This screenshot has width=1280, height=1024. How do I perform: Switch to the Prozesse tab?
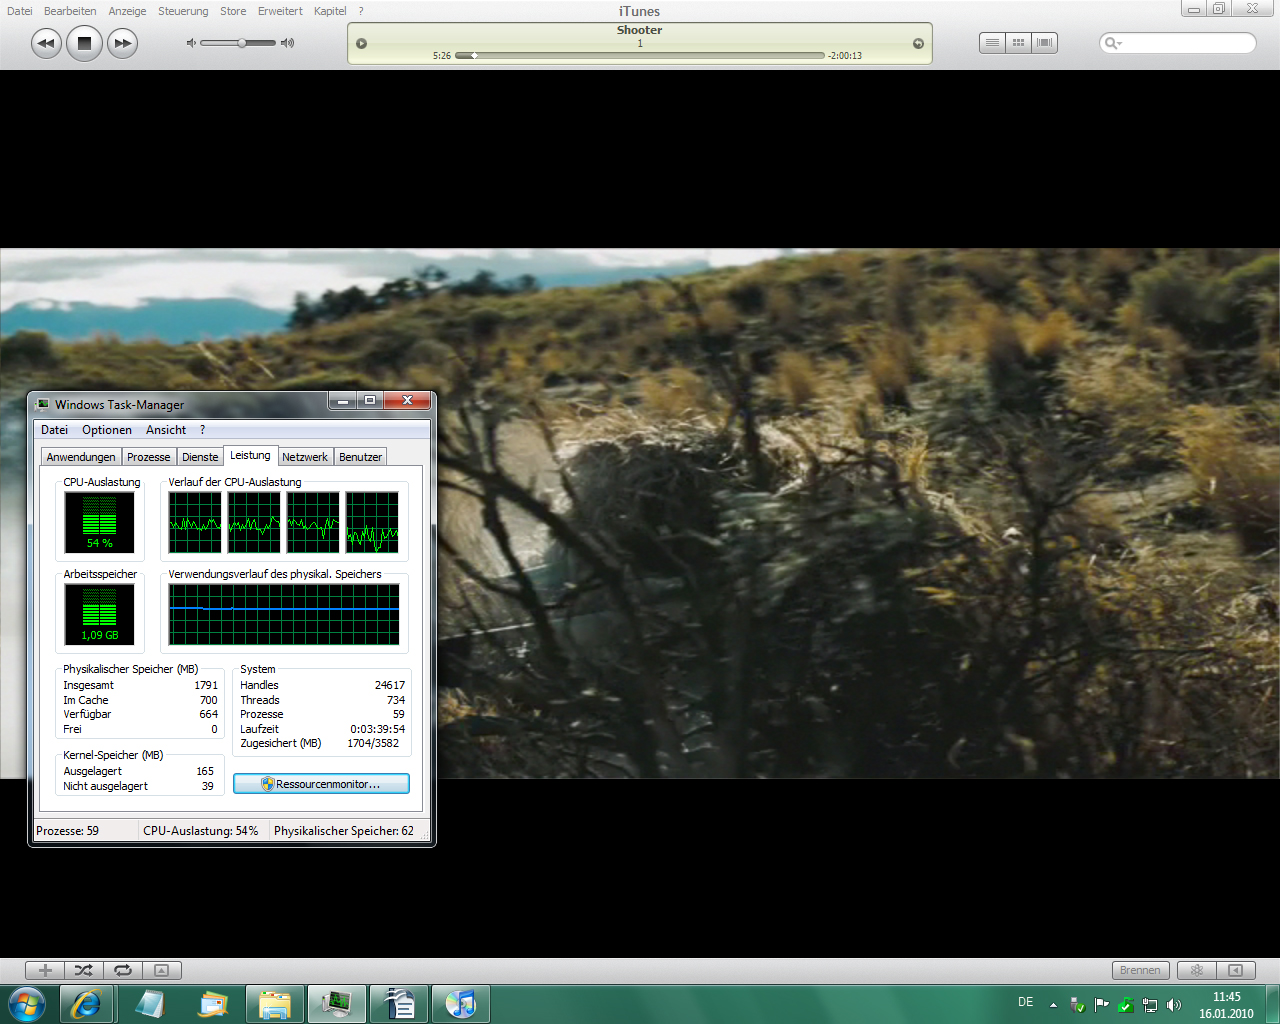[148, 457]
